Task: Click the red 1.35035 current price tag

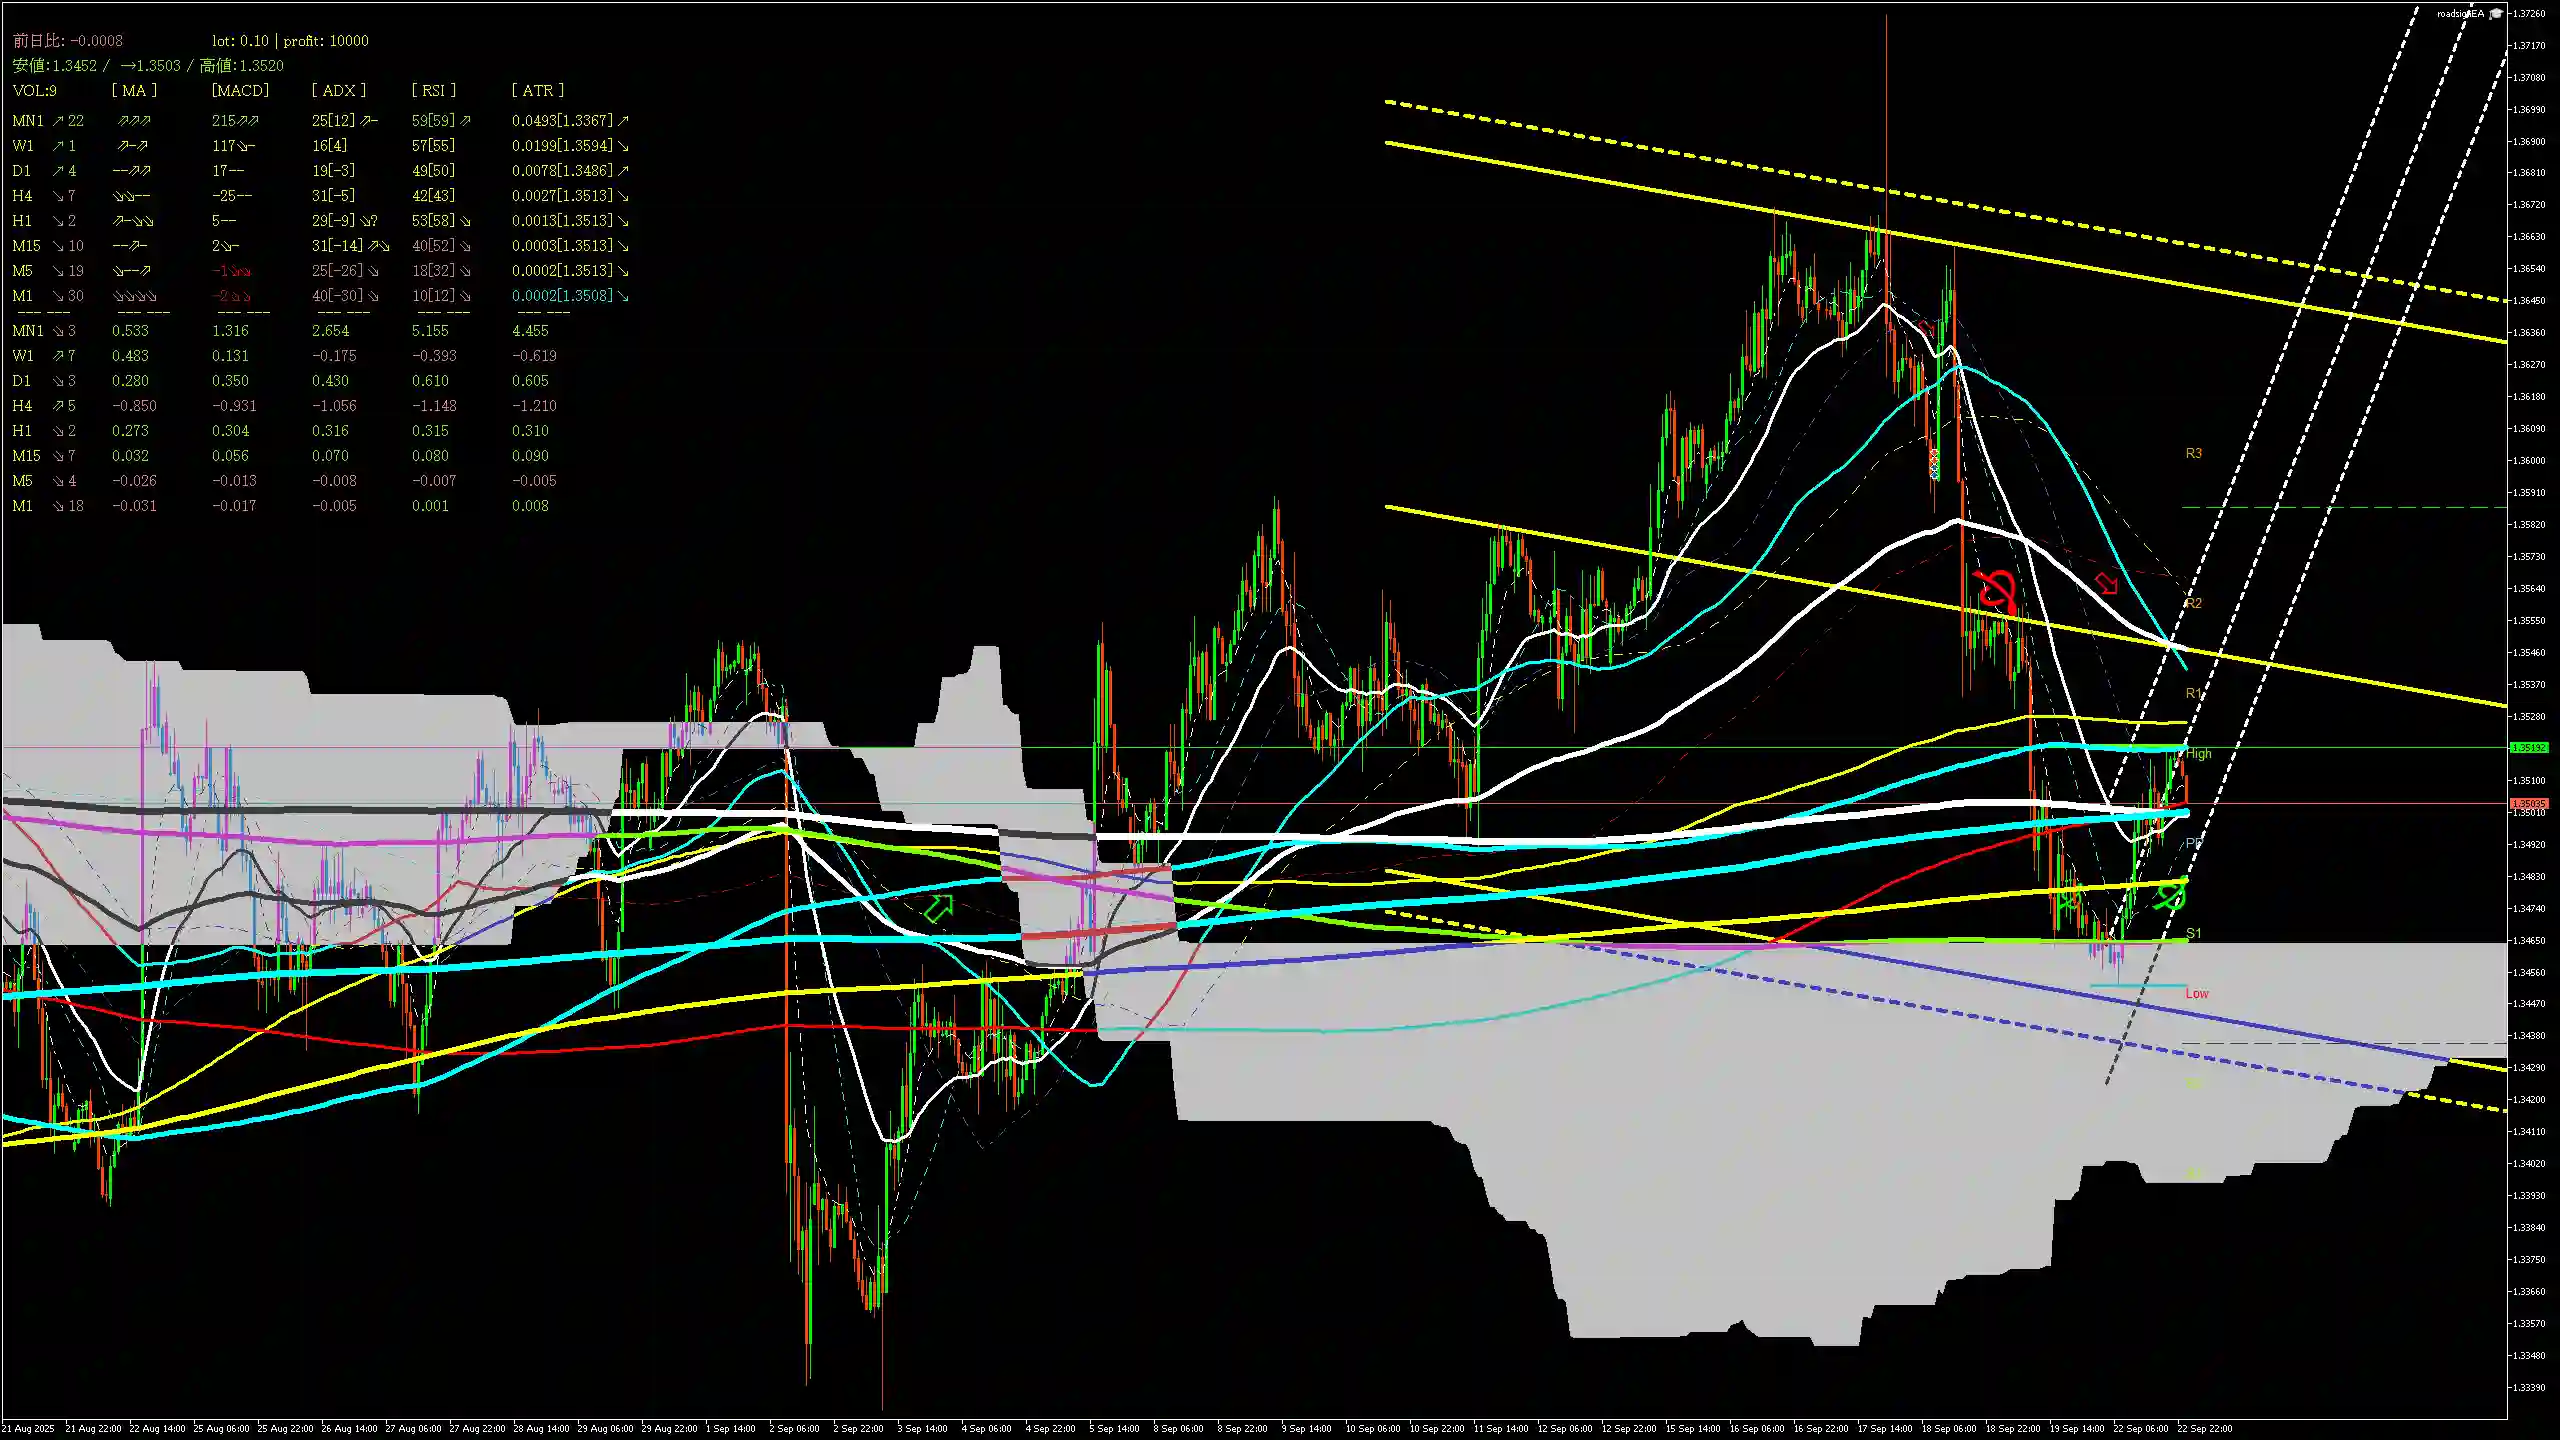Action: pyautogui.click(x=2530, y=803)
